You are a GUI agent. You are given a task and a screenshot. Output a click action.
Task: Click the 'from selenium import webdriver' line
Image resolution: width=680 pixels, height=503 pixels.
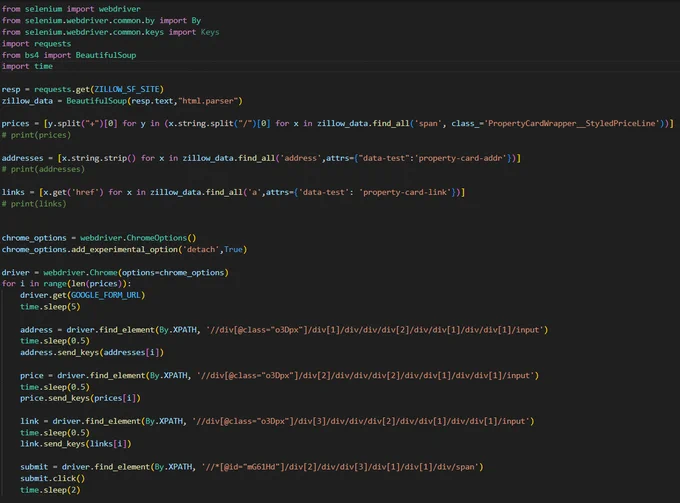coord(71,9)
